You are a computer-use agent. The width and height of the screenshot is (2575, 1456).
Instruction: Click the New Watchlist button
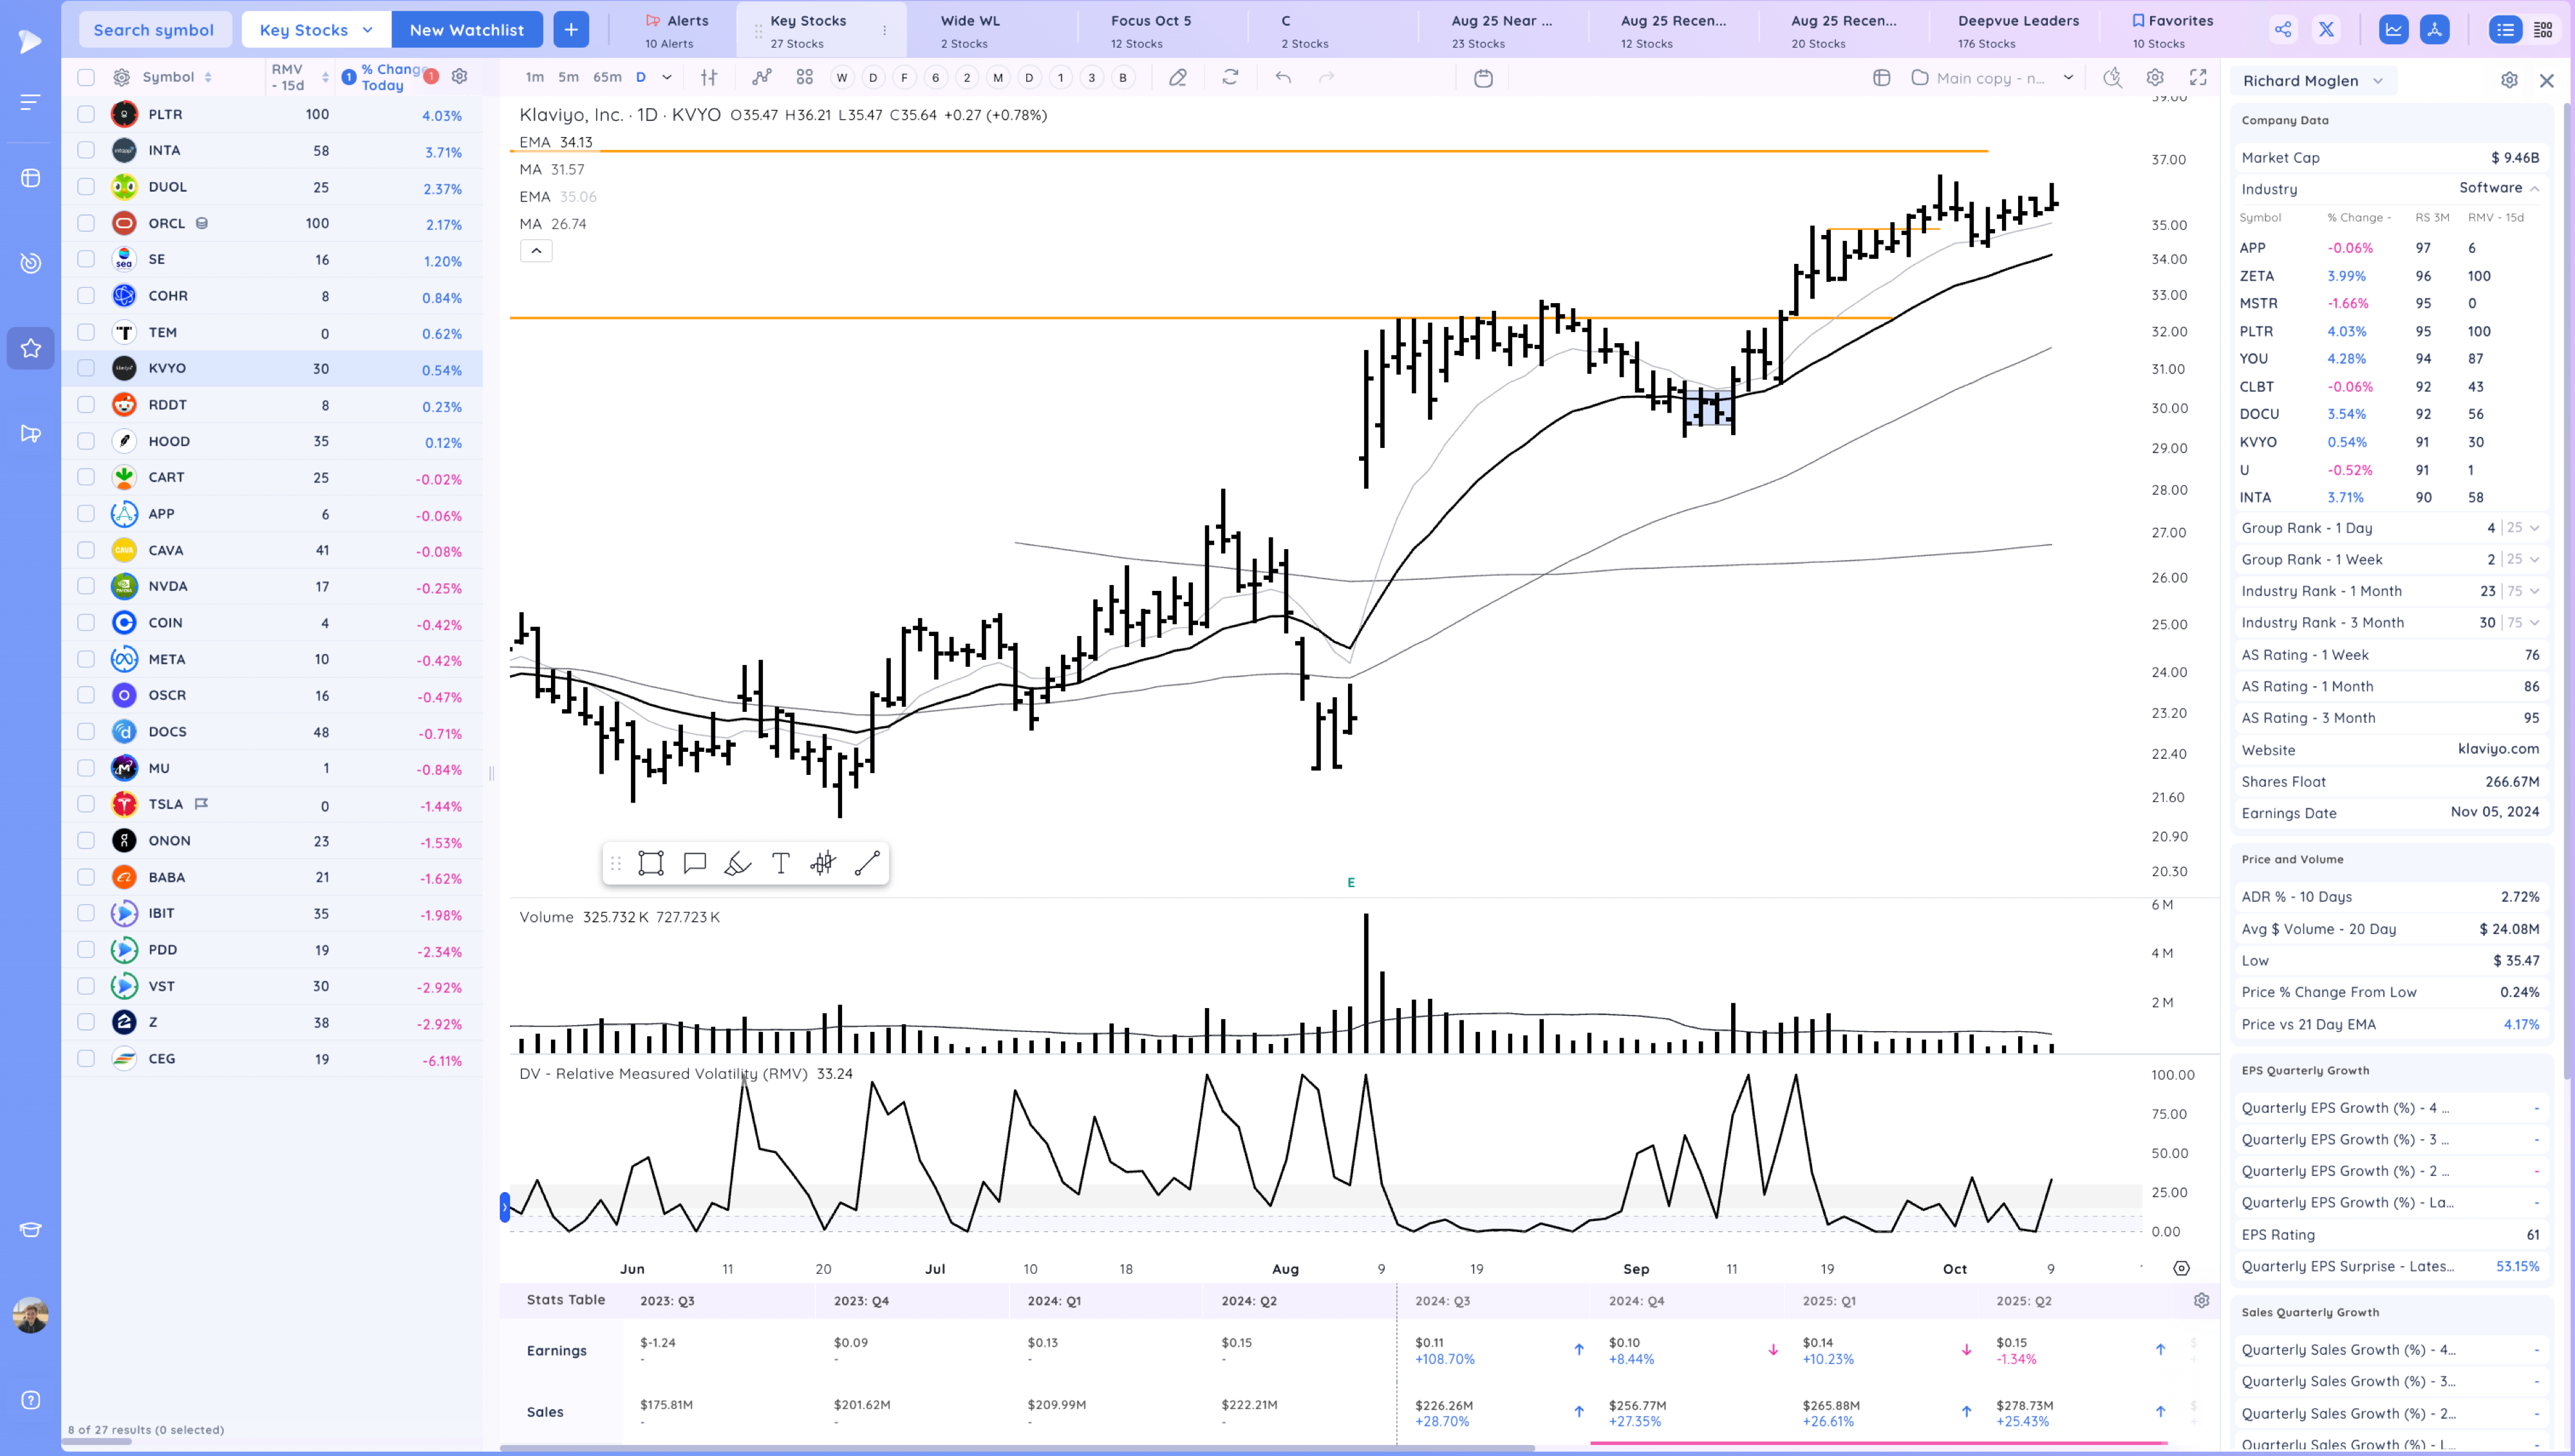coord(466,29)
